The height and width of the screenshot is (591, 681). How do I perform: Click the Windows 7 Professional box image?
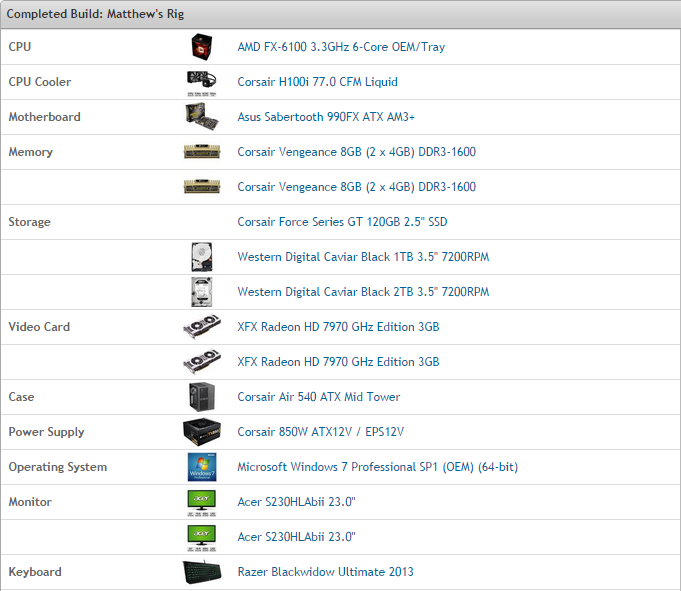(202, 467)
